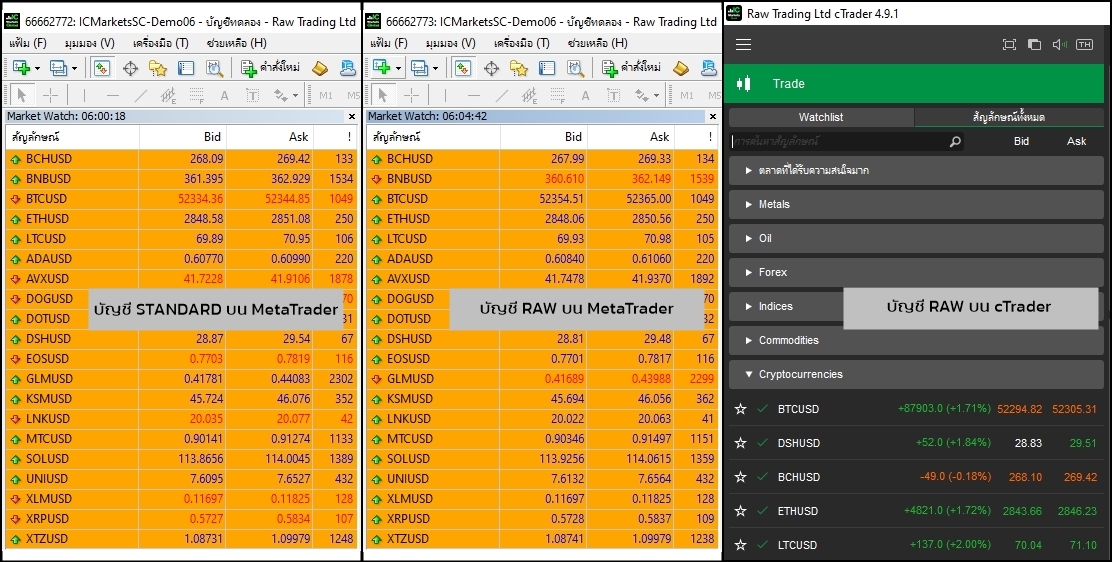Image resolution: width=1112 pixels, height=562 pixels.
Task: Expand Oil group in cTrader
Action: 916,238
